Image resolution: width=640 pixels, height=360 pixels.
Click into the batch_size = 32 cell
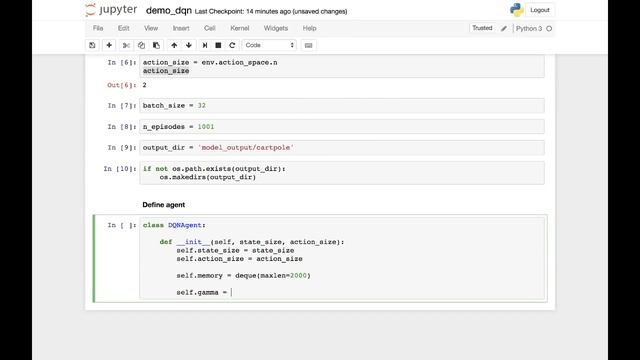[x=342, y=106]
